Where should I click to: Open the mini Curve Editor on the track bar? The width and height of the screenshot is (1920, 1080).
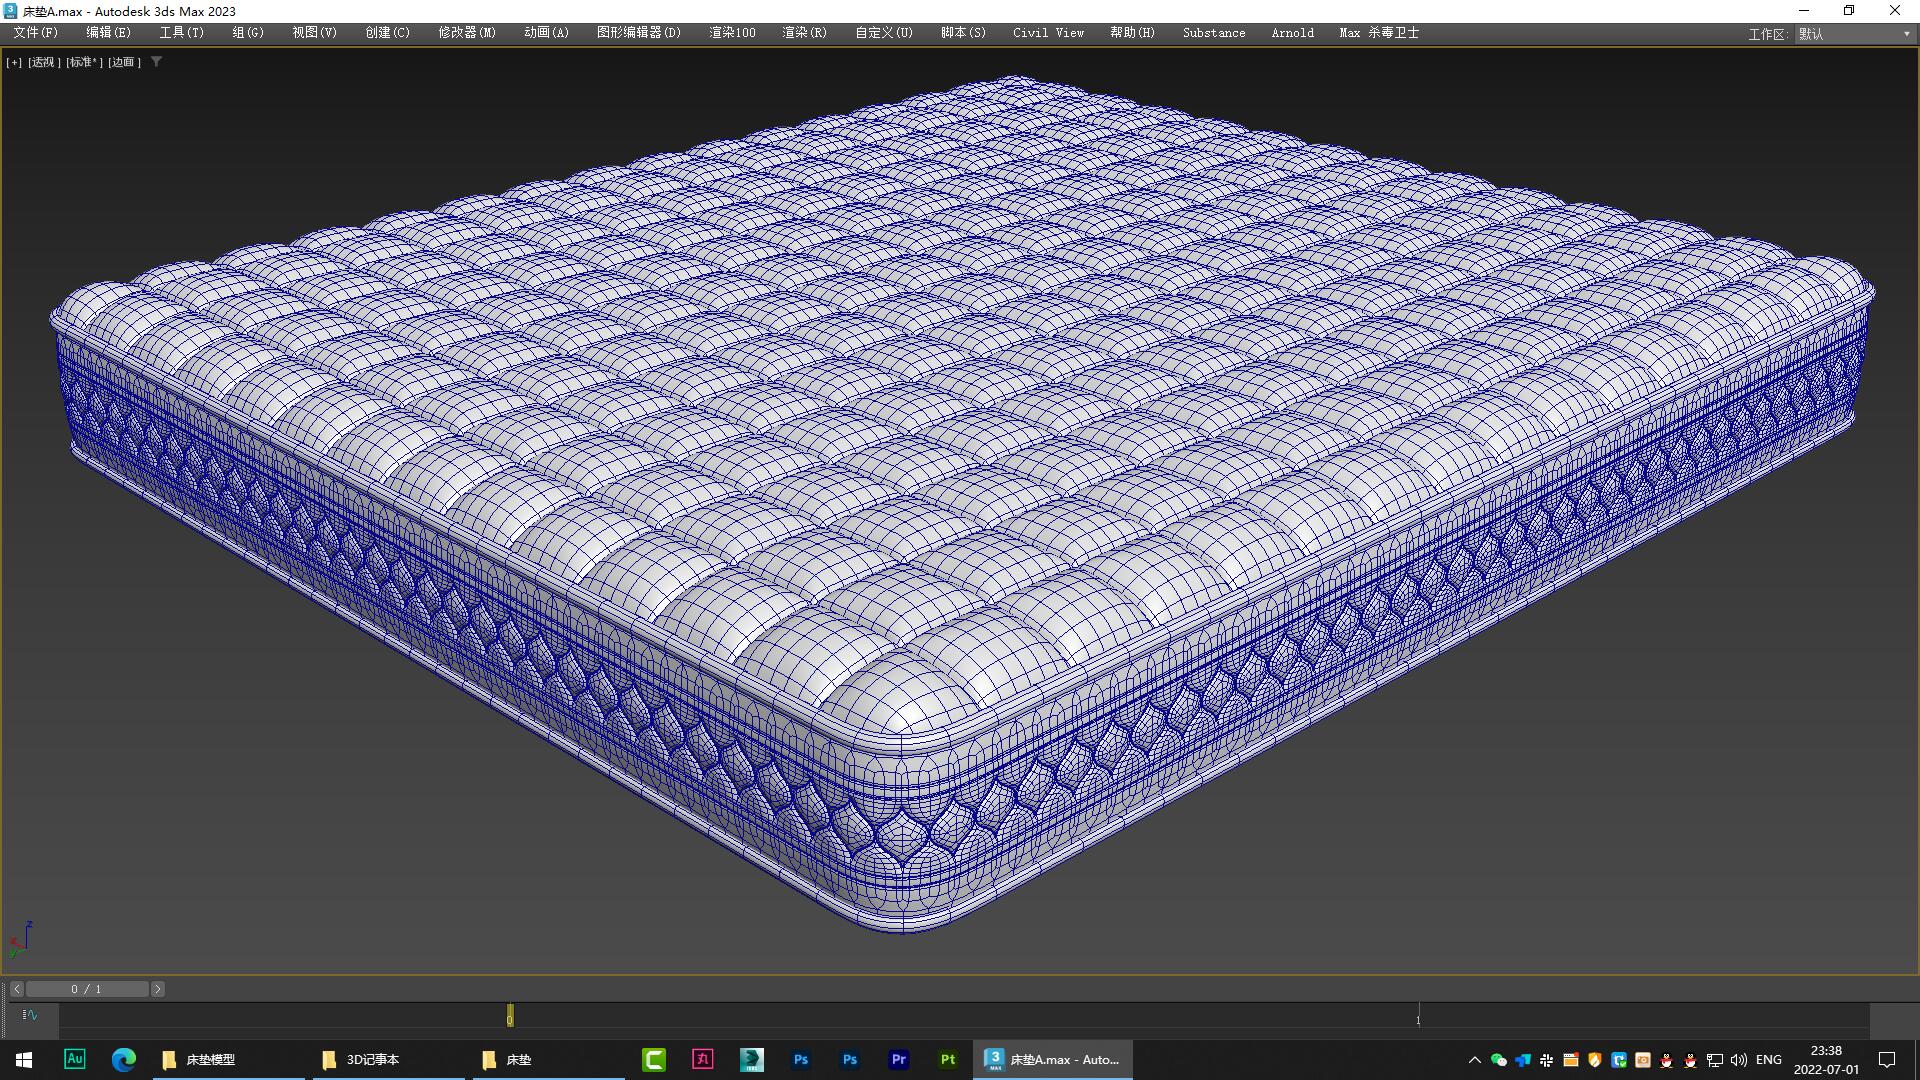(30, 1015)
